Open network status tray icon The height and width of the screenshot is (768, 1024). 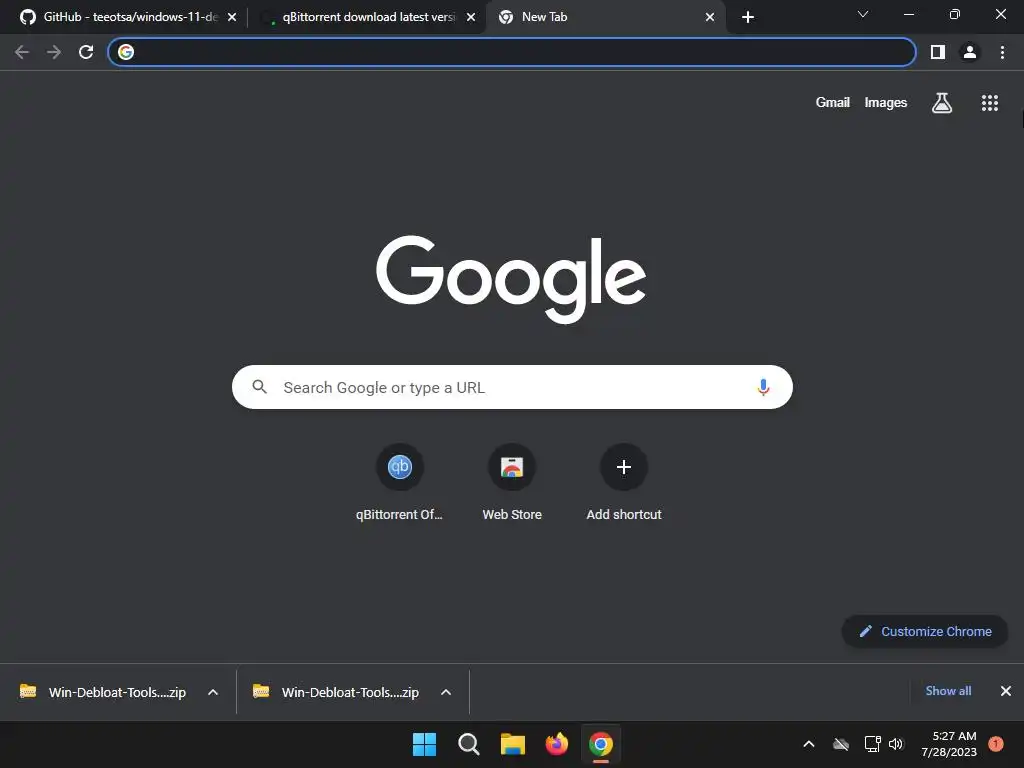[x=872, y=744]
